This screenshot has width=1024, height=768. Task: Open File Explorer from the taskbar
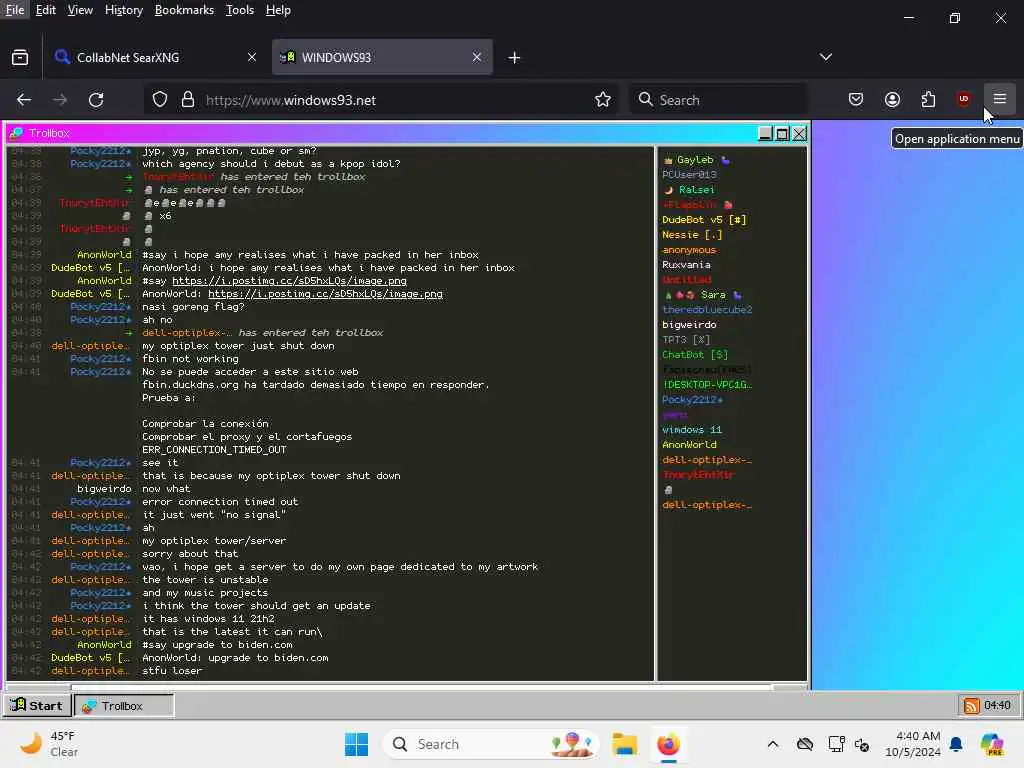pos(624,744)
